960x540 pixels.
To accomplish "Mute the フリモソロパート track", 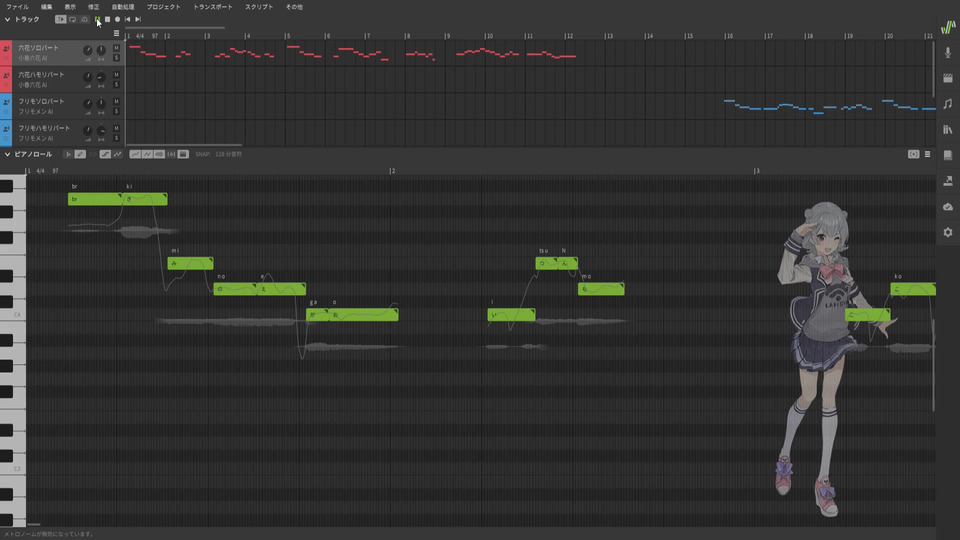I will [x=116, y=102].
